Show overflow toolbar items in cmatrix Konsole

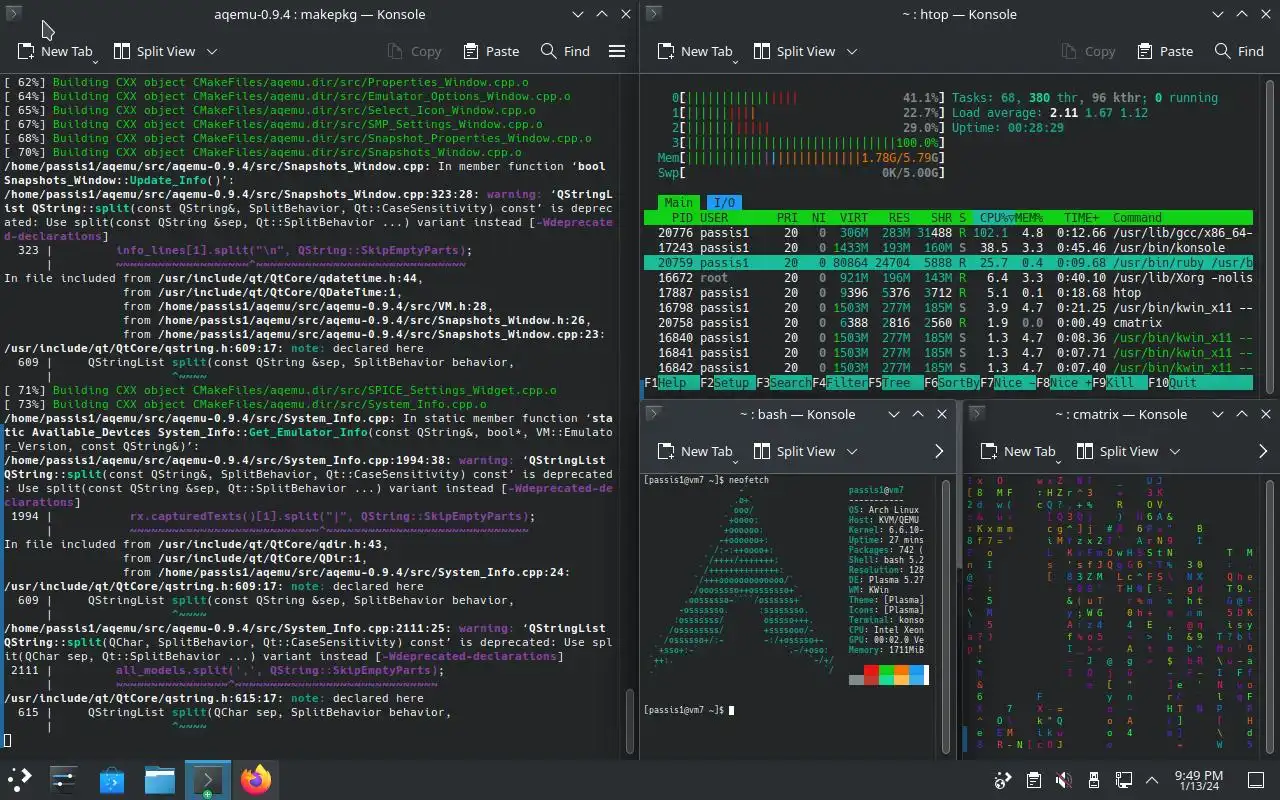(x=1263, y=451)
